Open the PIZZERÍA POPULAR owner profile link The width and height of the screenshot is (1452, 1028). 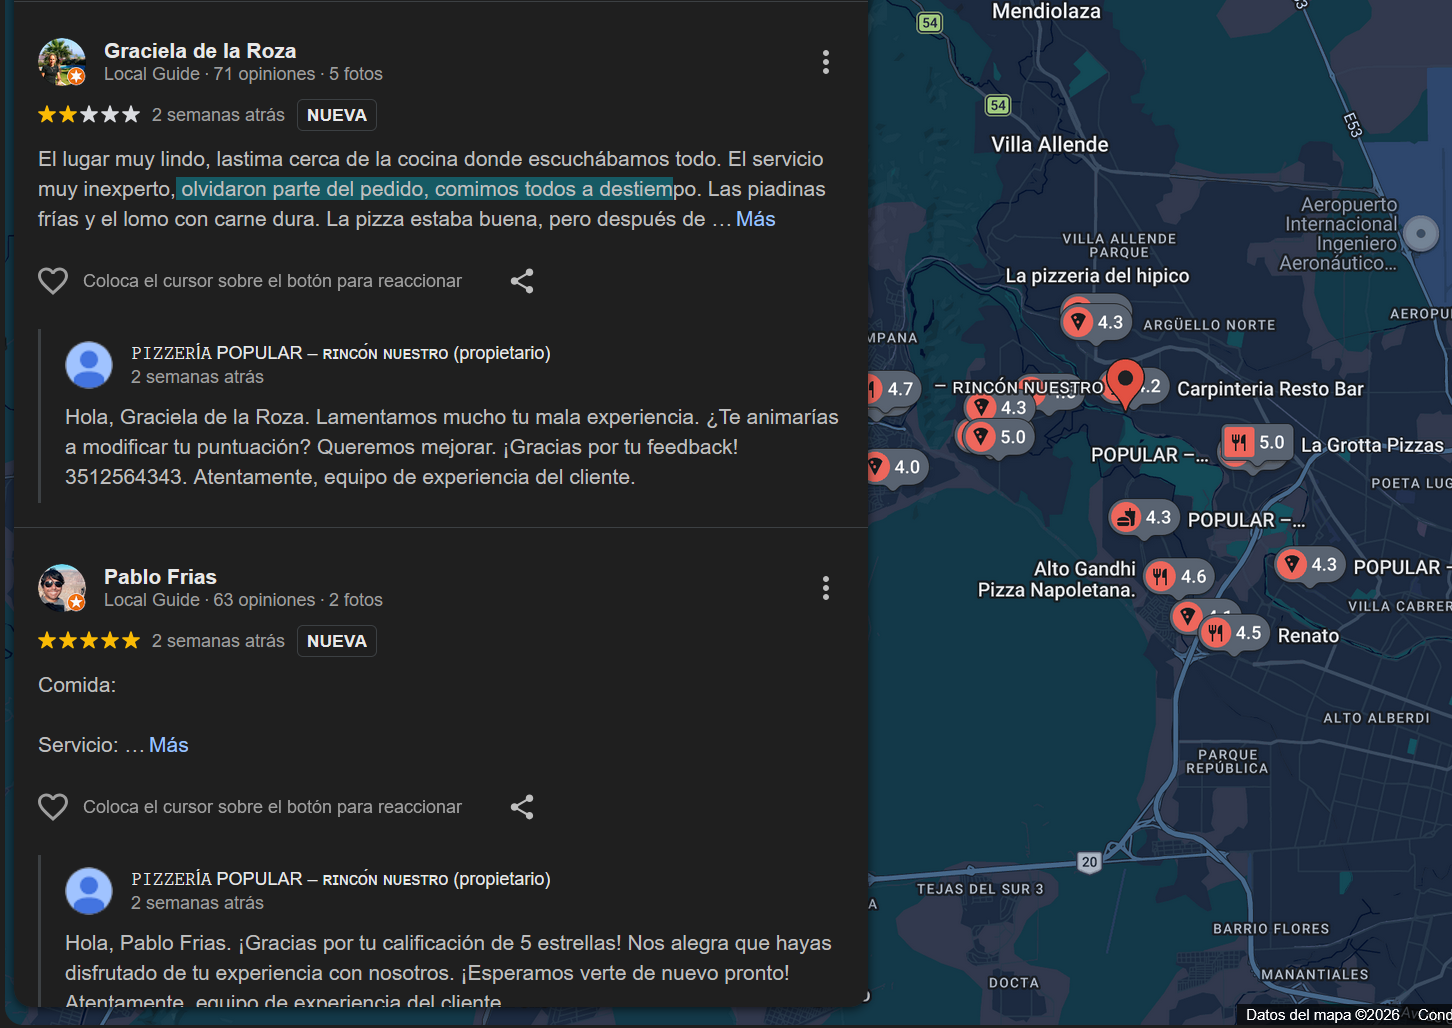(x=340, y=352)
